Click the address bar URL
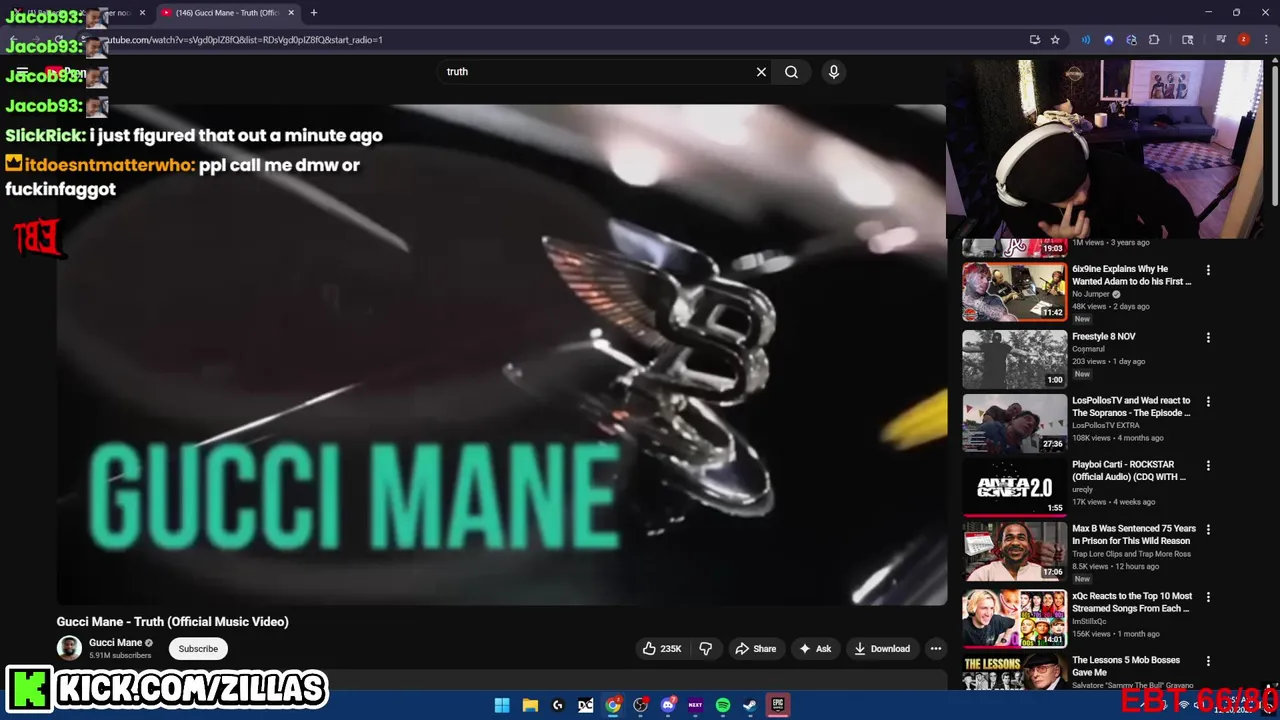This screenshot has width=1280, height=720. point(245,40)
